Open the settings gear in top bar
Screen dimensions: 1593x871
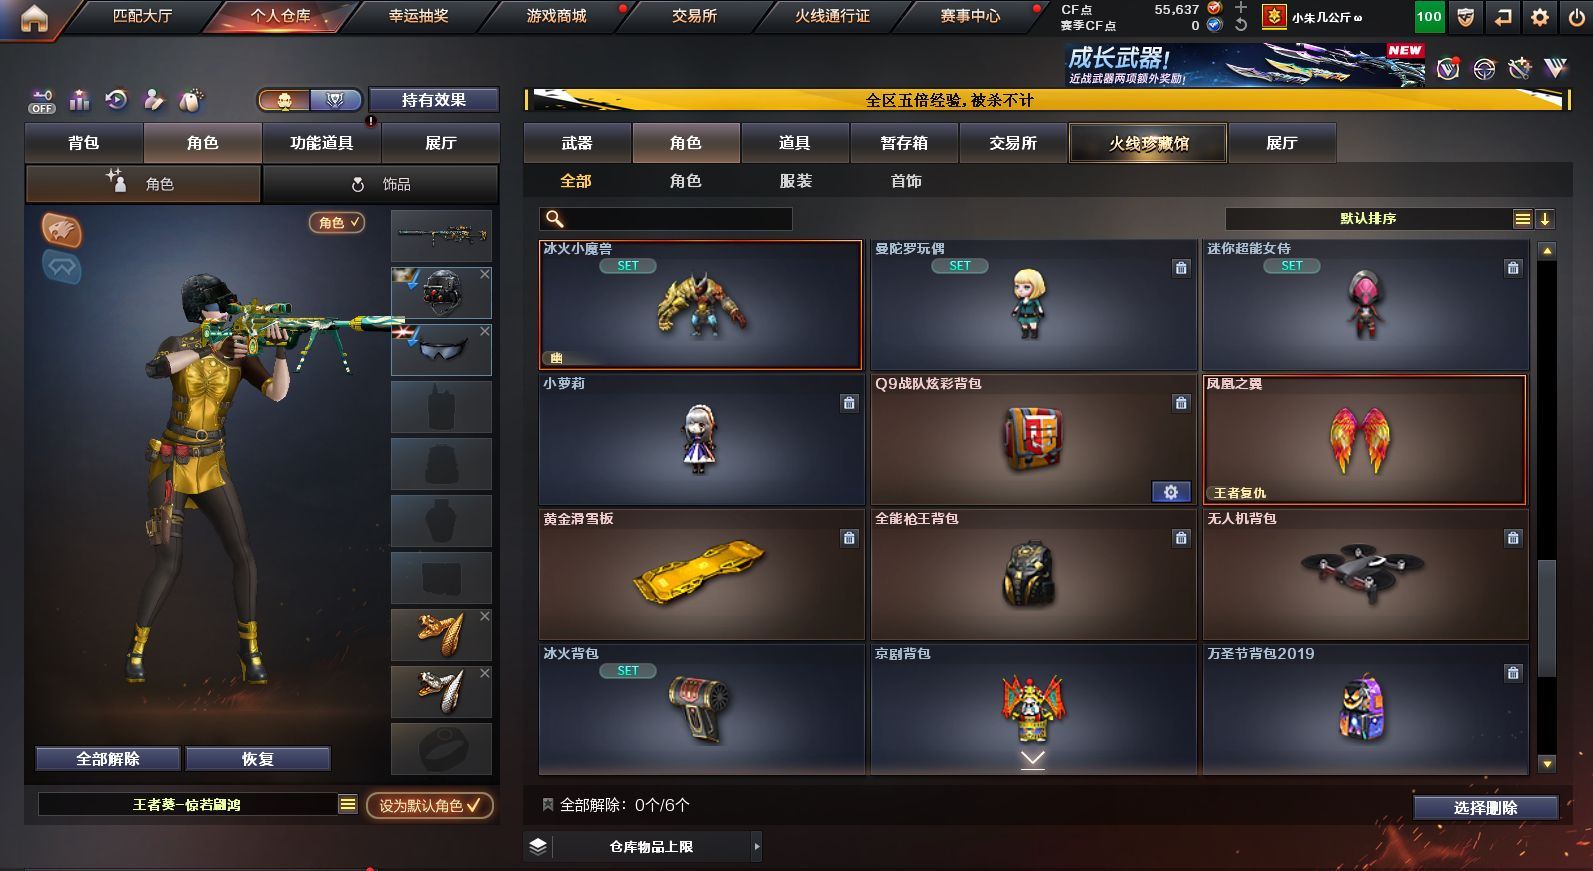(x=1540, y=17)
